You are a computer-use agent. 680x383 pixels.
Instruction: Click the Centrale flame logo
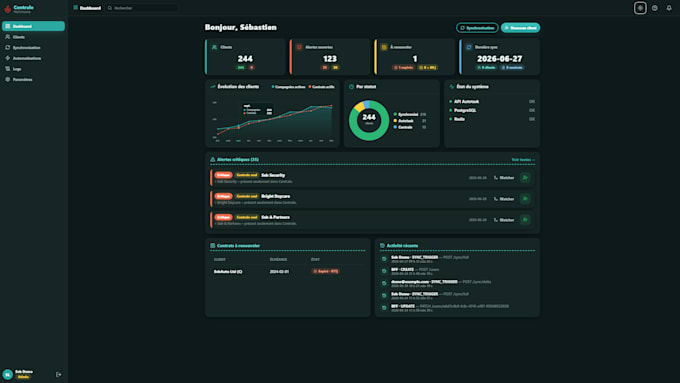pos(7,9)
